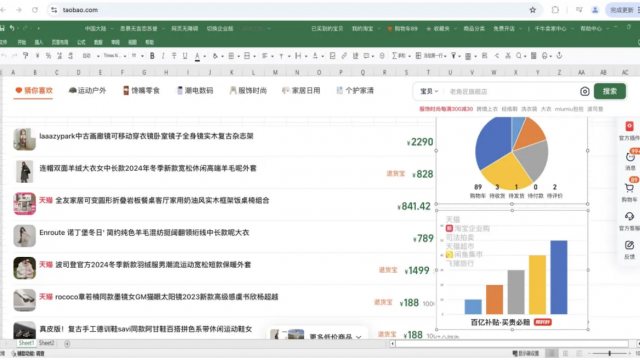
Task: Click the scissors cut icon in toolbar
Action: [x=508, y=56]
